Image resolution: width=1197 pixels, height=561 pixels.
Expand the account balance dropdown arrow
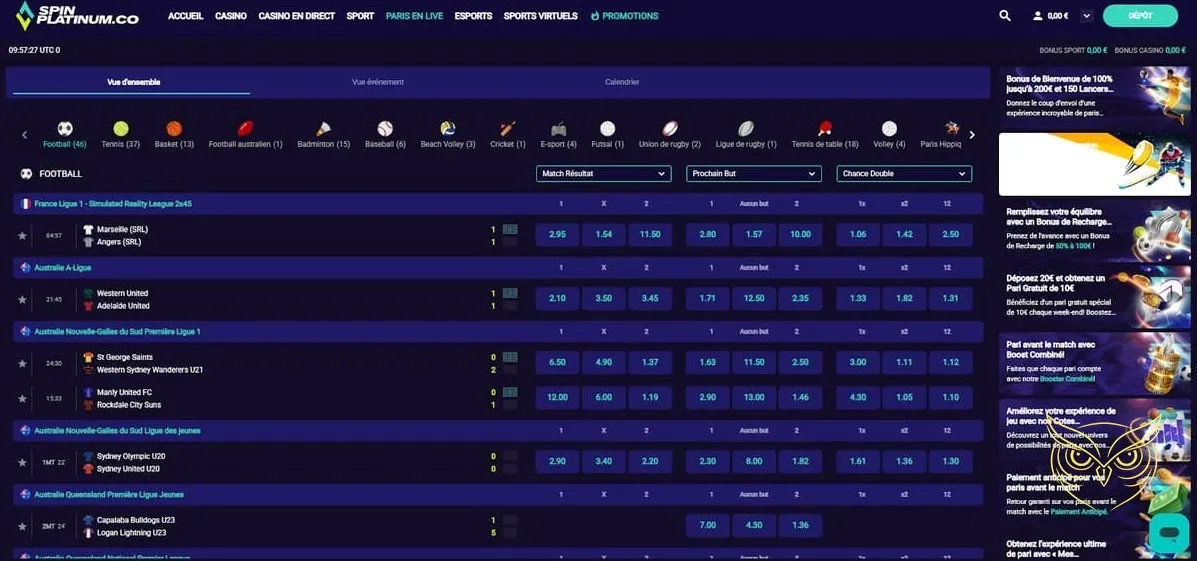point(1087,16)
